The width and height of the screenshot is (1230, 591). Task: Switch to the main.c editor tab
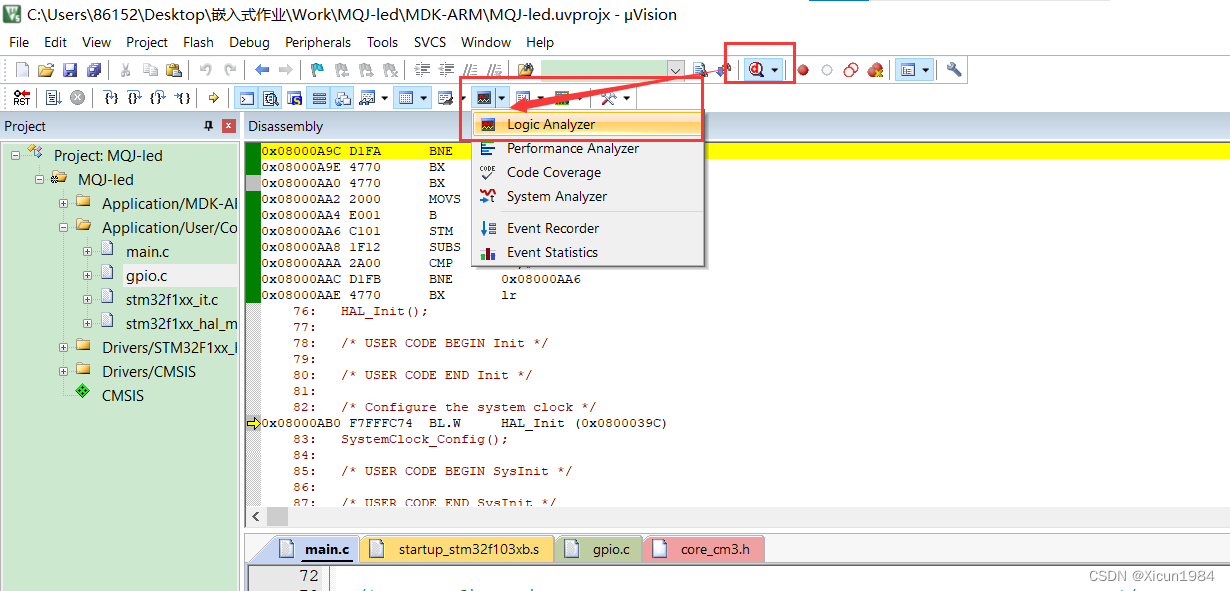pos(314,549)
